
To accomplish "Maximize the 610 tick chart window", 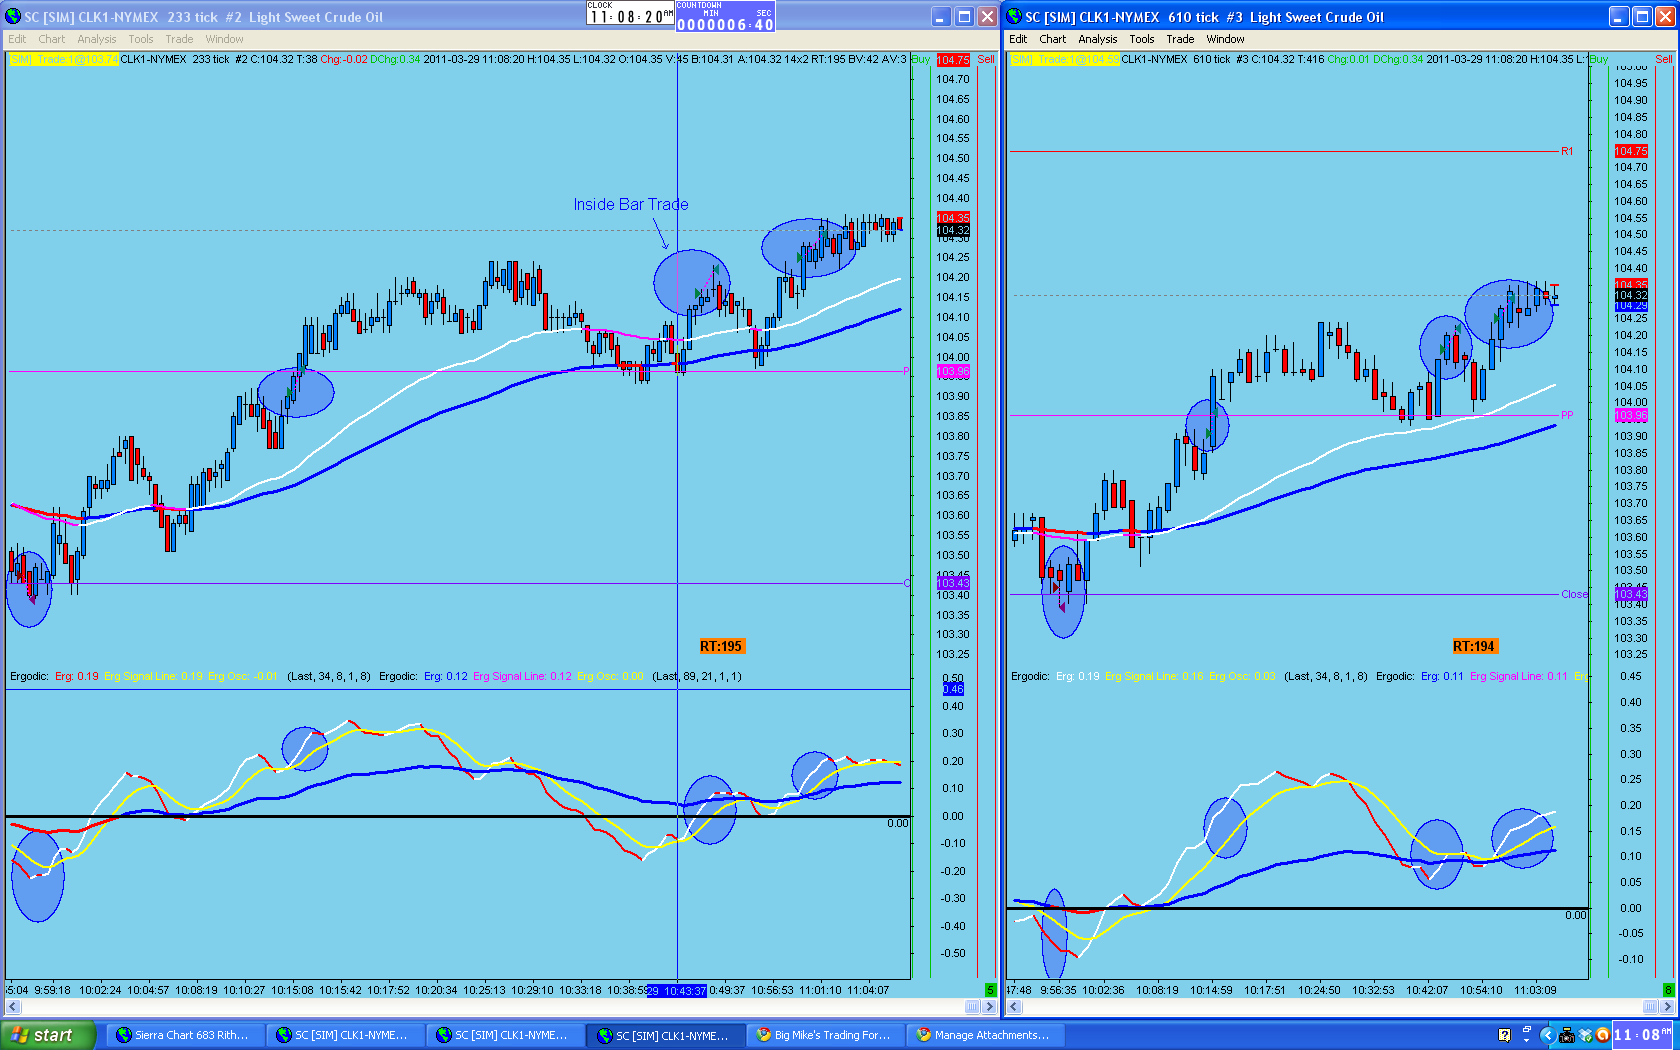I will tap(1642, 16).
